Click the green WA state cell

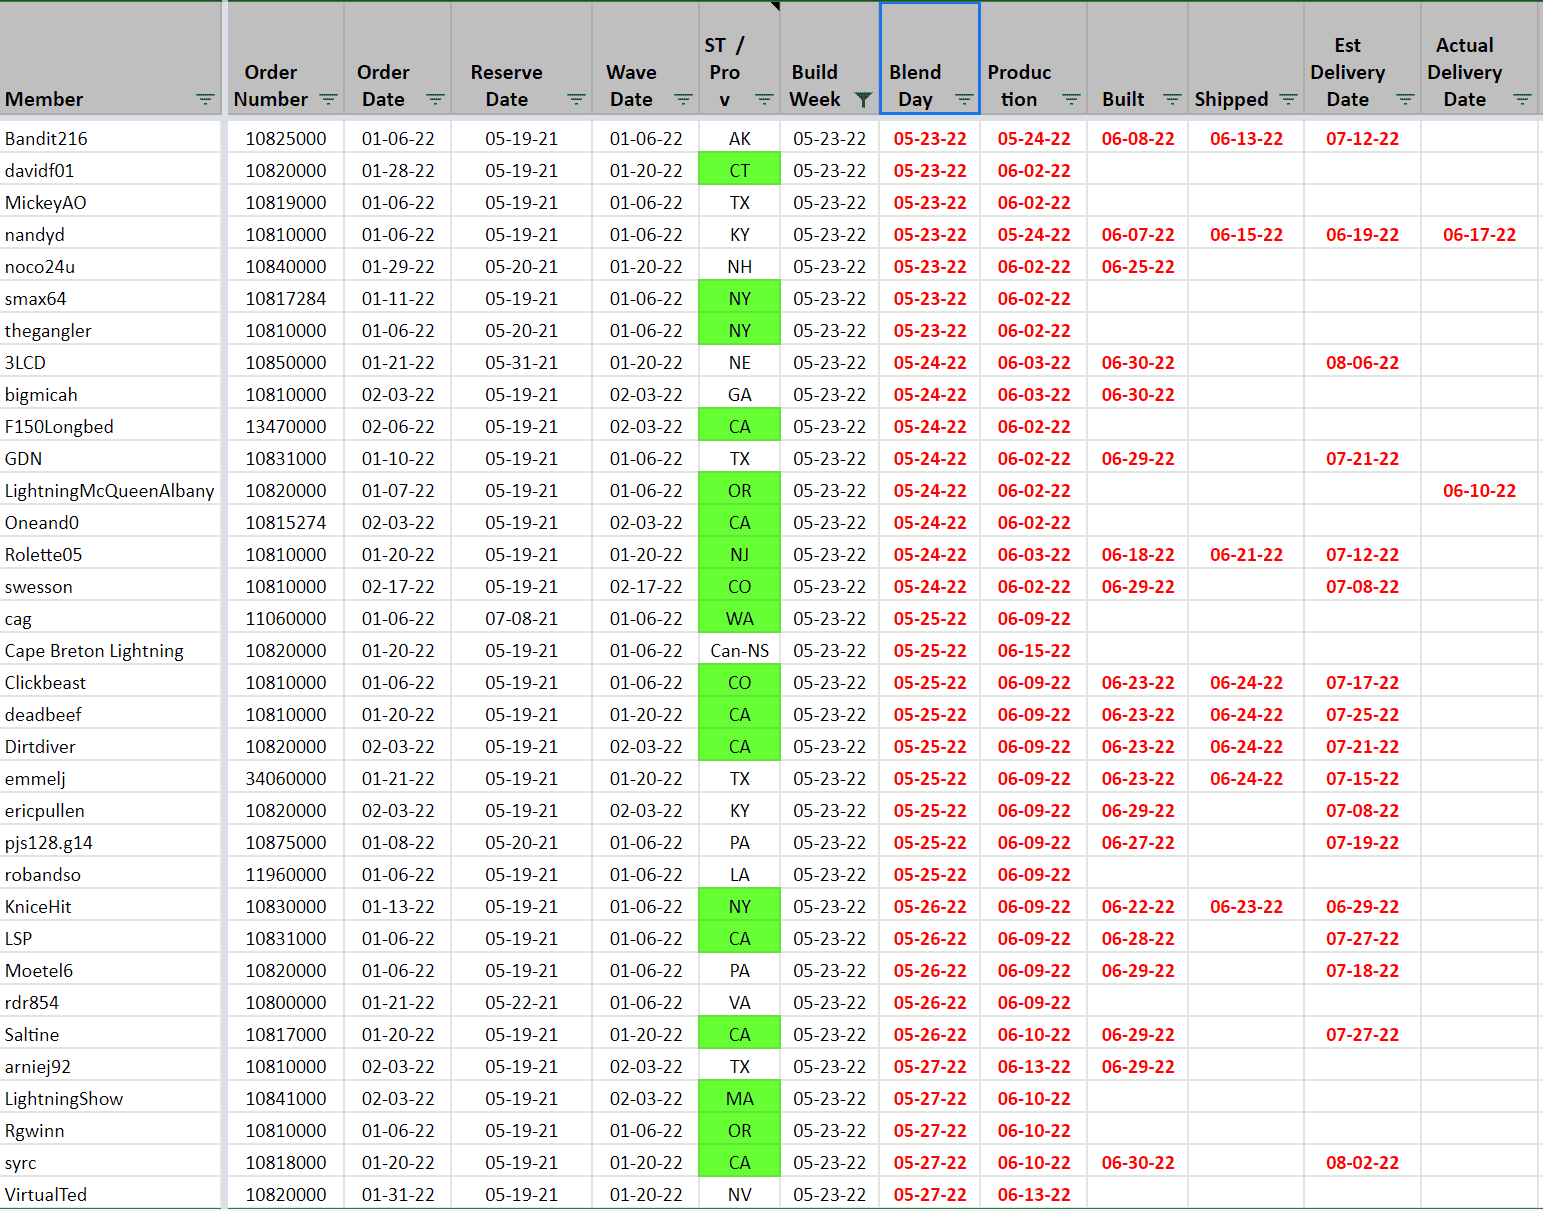[x=739, y=619]
